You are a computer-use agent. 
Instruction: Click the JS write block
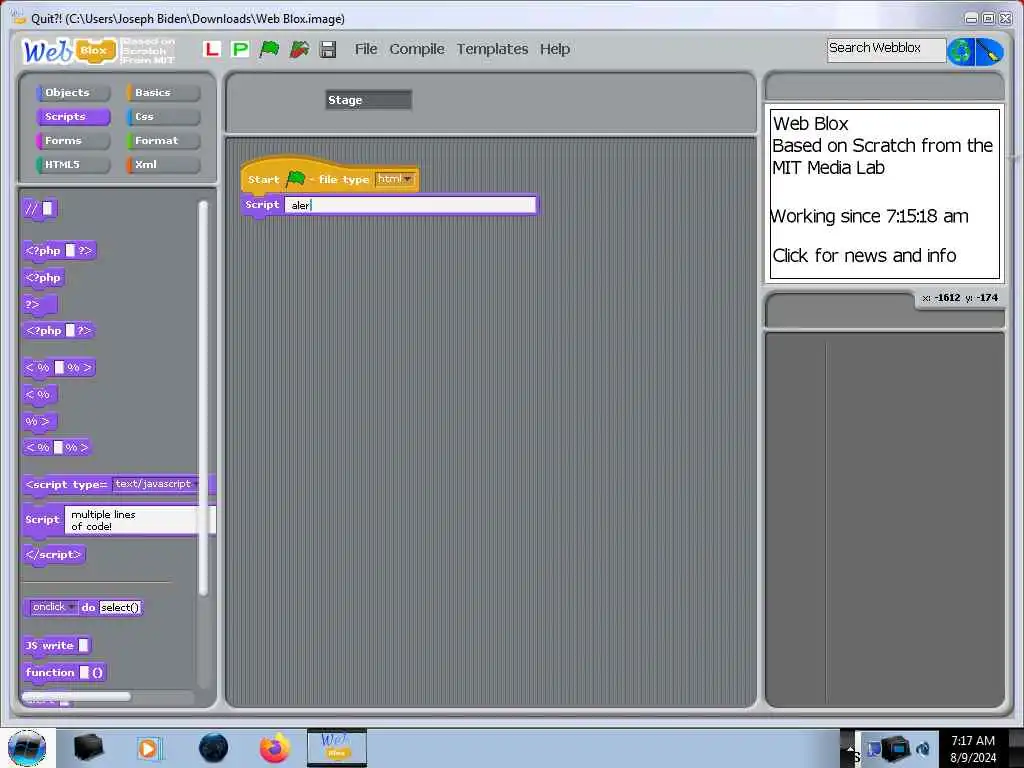[x=56, y=646]
